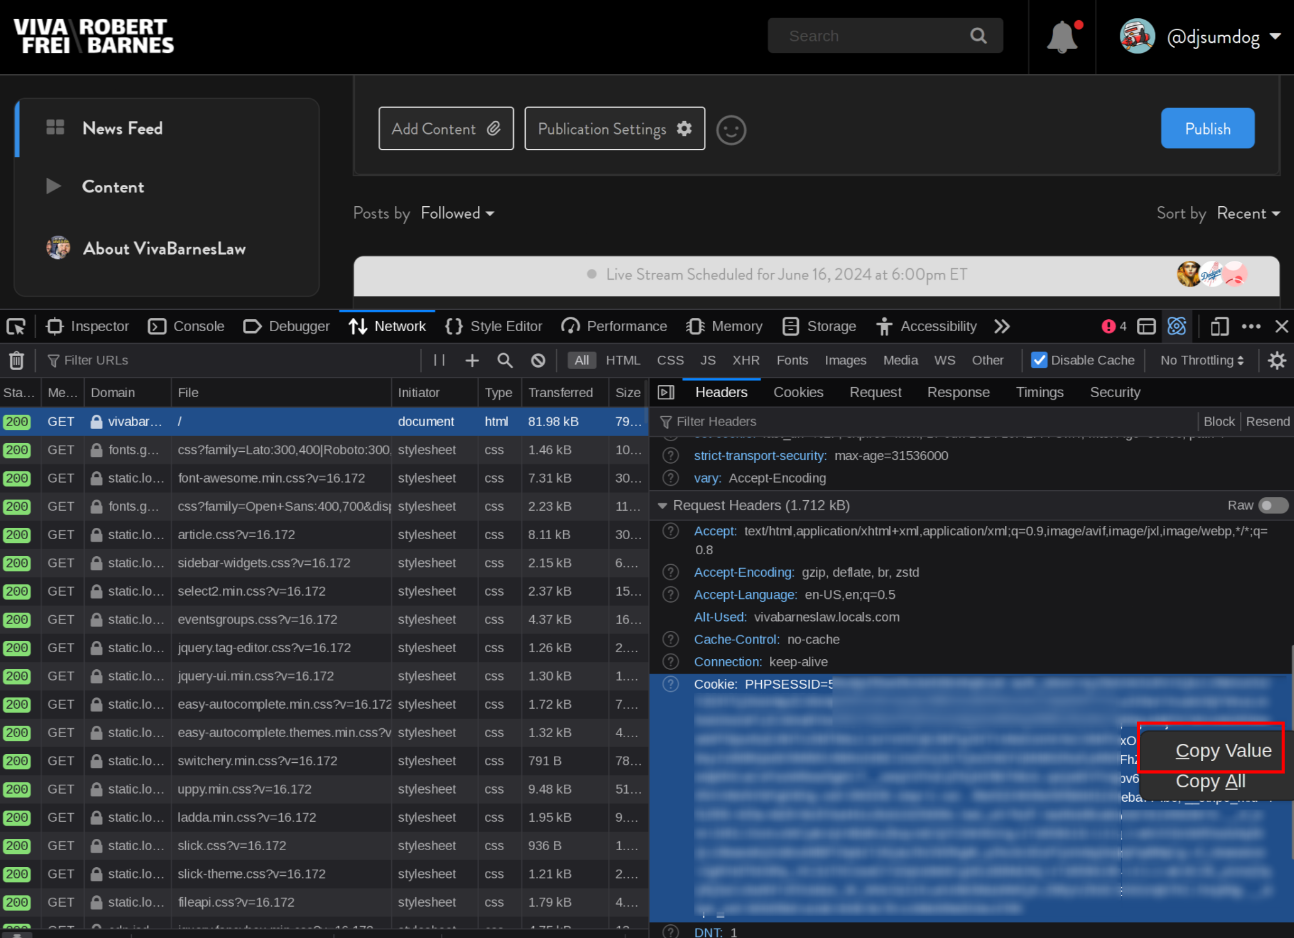Screen dimensions: 1294x938
Task: Show help for Accept-Encoding header
Action: 671,572
